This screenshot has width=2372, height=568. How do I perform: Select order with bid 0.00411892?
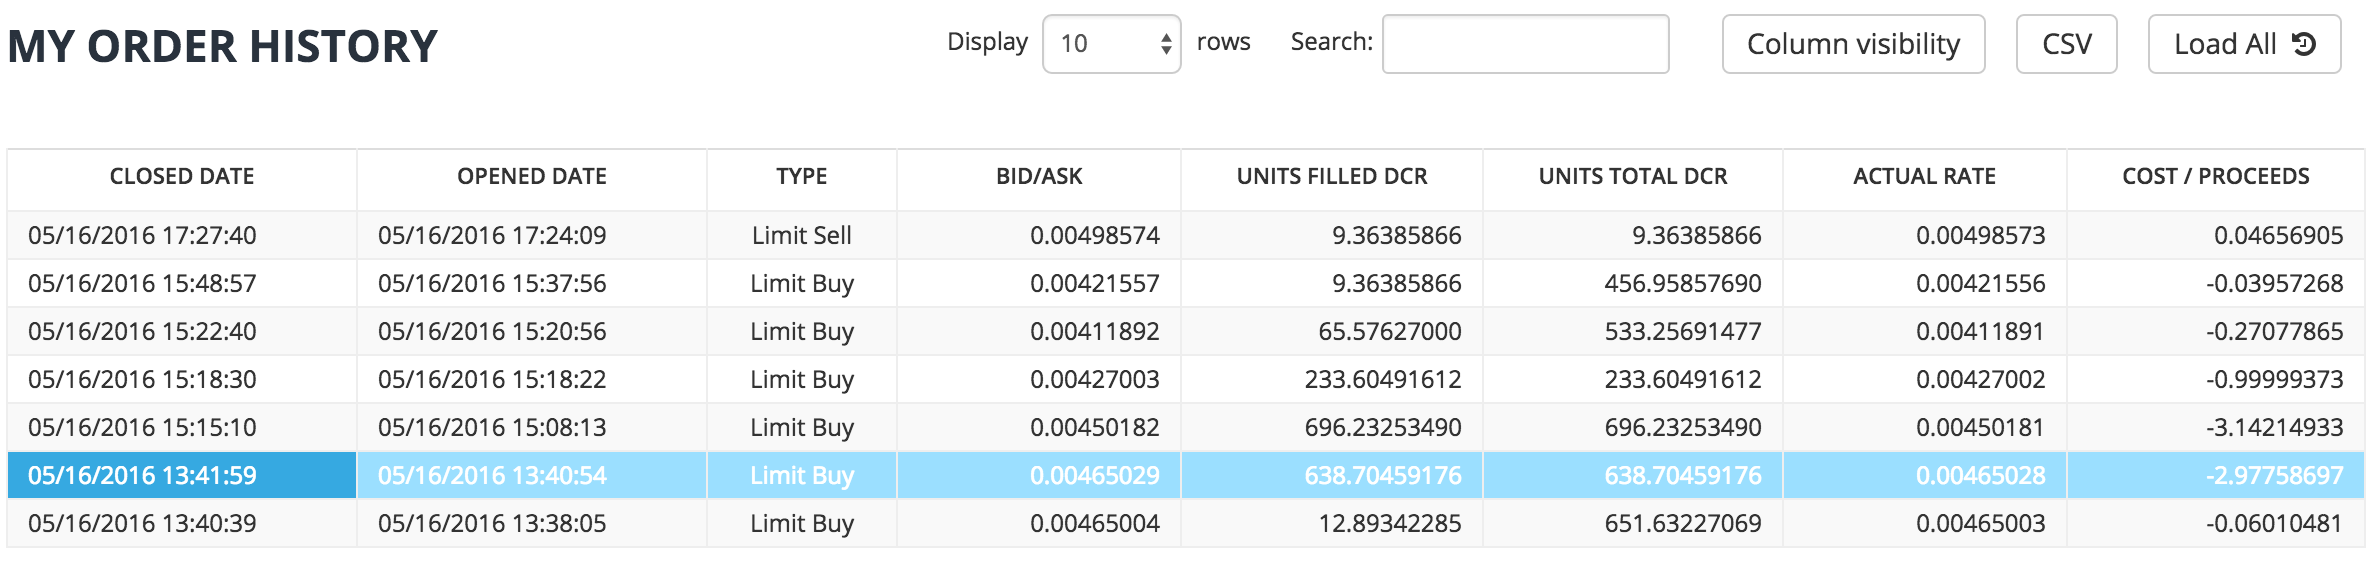pyautogui.click(x=1095, y=331)
